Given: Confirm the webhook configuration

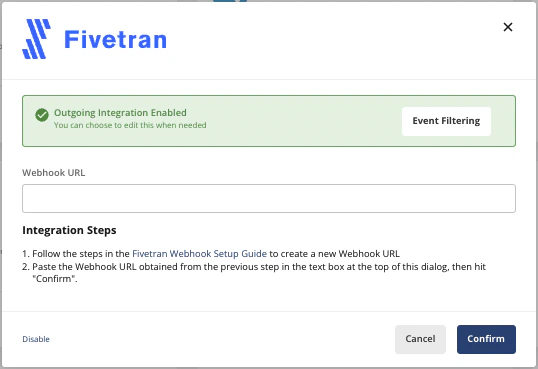Looking at the screenshot, I should click(486, 339).
